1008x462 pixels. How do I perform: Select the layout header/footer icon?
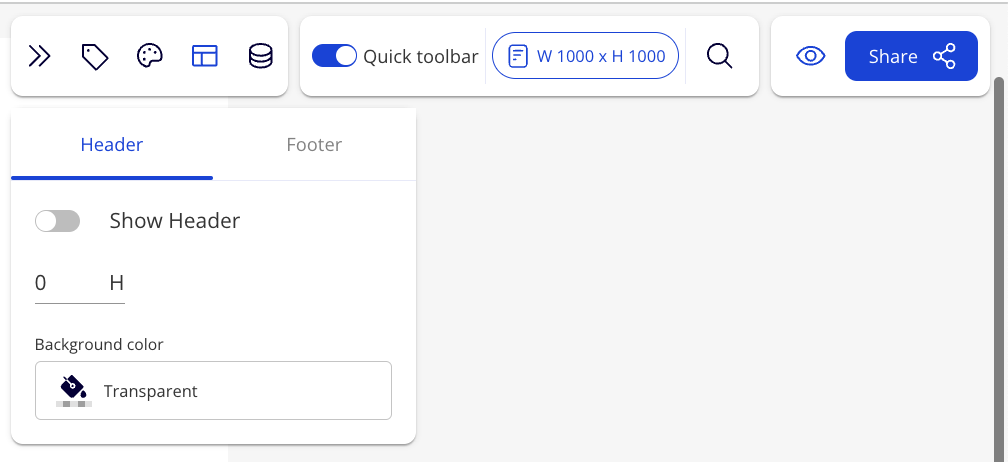[205, 56]
